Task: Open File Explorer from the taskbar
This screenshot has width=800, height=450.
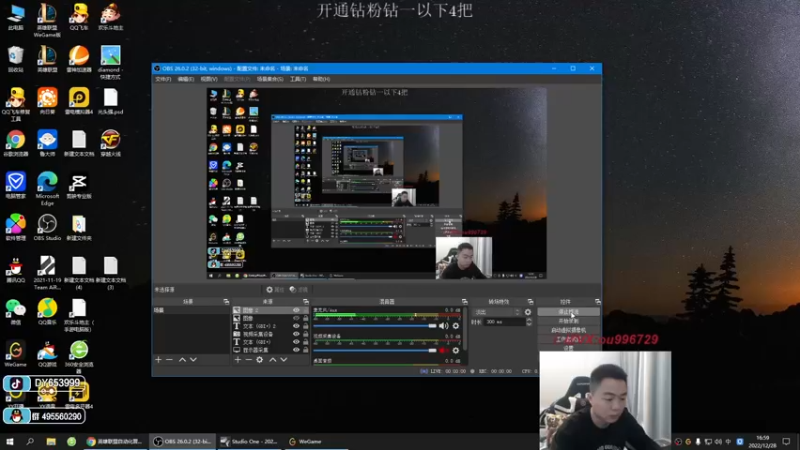Action: (x=51, y=441)
